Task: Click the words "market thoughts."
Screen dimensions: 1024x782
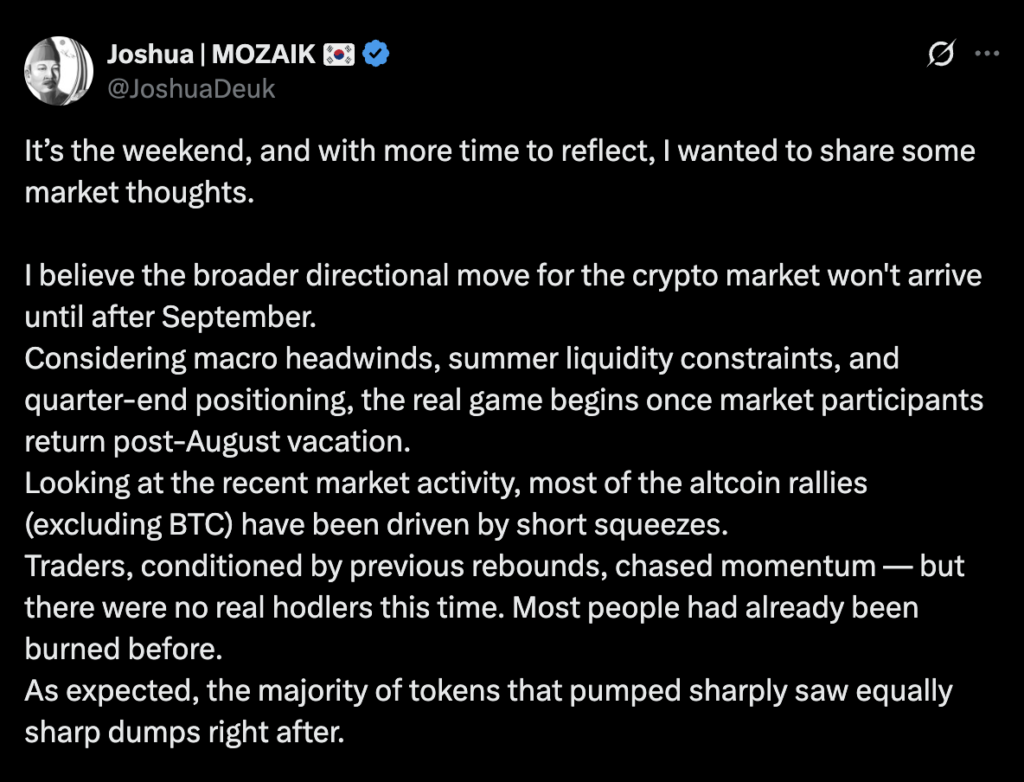Action: [139, 193]
